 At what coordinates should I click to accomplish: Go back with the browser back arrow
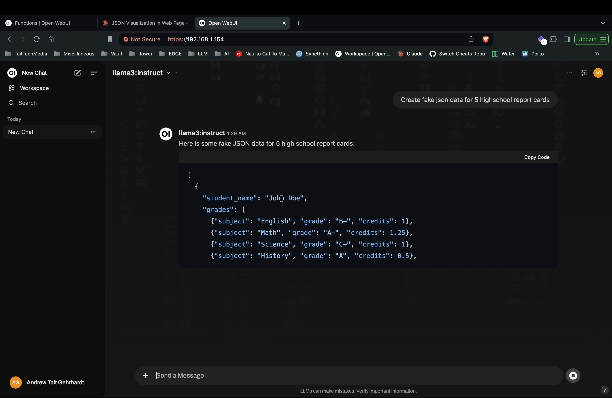(10, 39)
